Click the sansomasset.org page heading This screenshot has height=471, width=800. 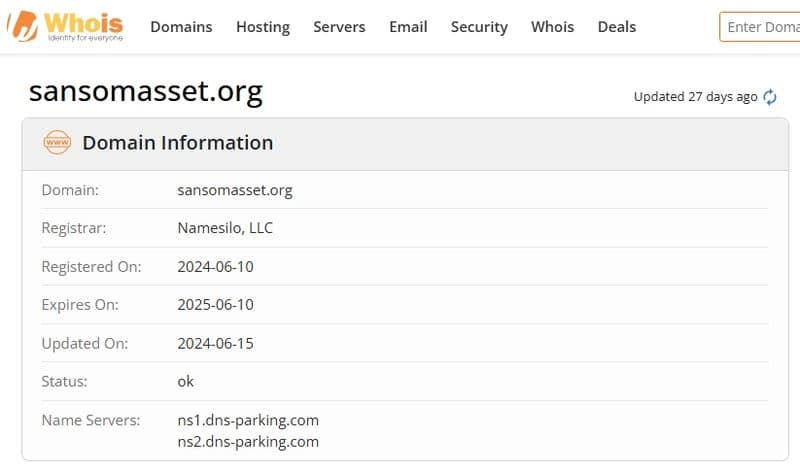[x=146, y=92]
